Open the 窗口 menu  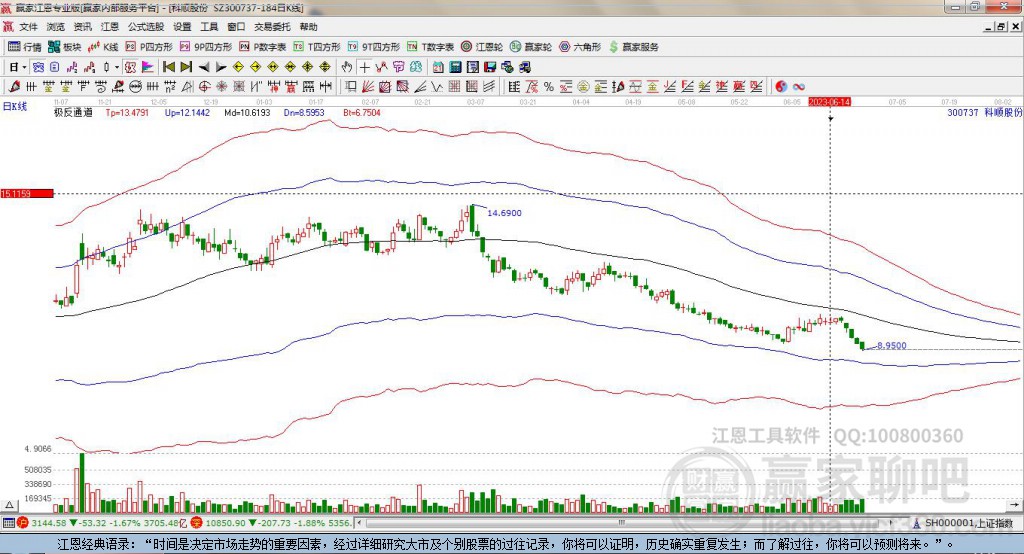236,27
